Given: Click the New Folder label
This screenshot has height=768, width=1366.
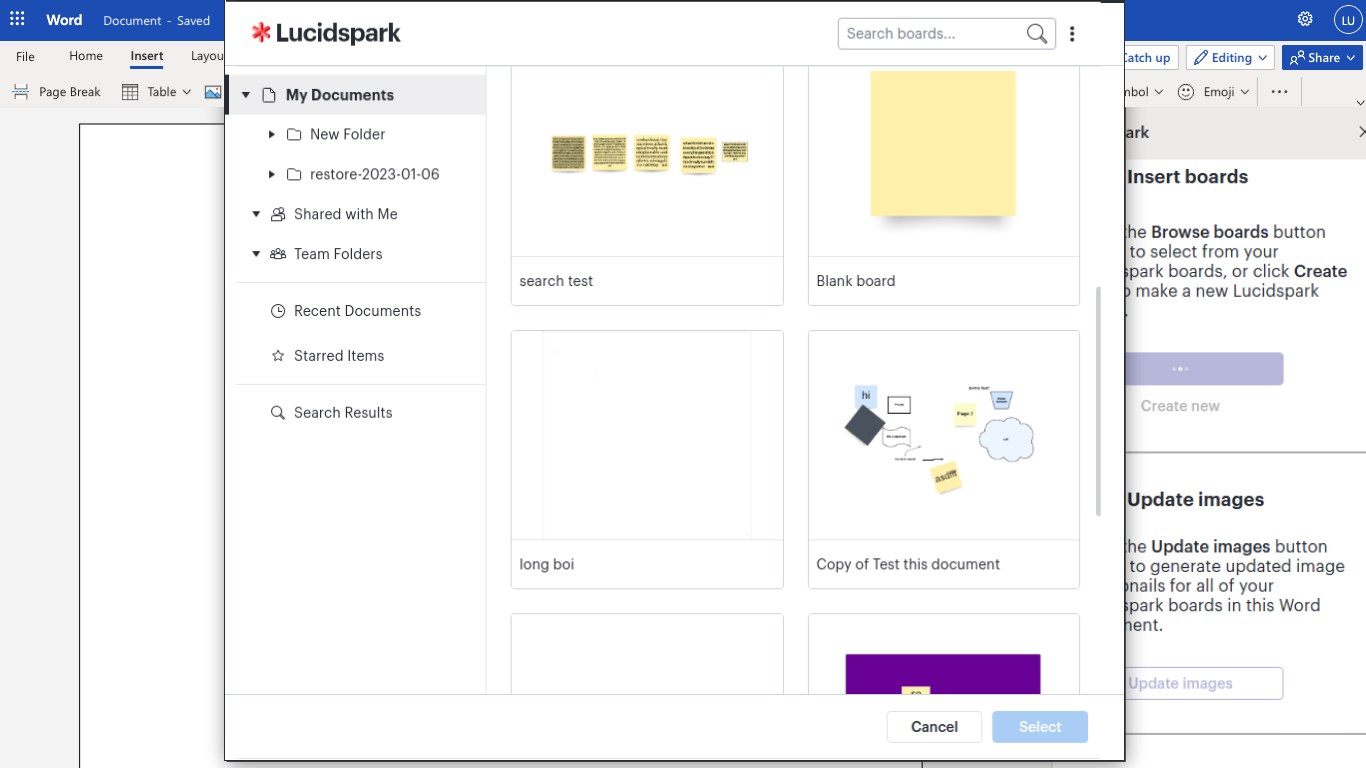Looking at the screenshot, I should [x=347, y=134].
